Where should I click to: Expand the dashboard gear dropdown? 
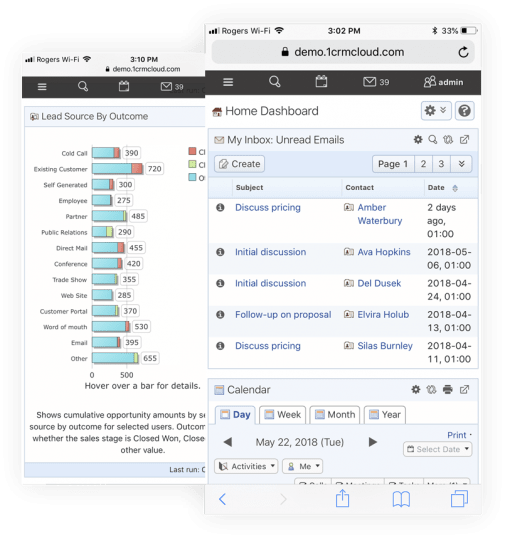tap(436, 111)
